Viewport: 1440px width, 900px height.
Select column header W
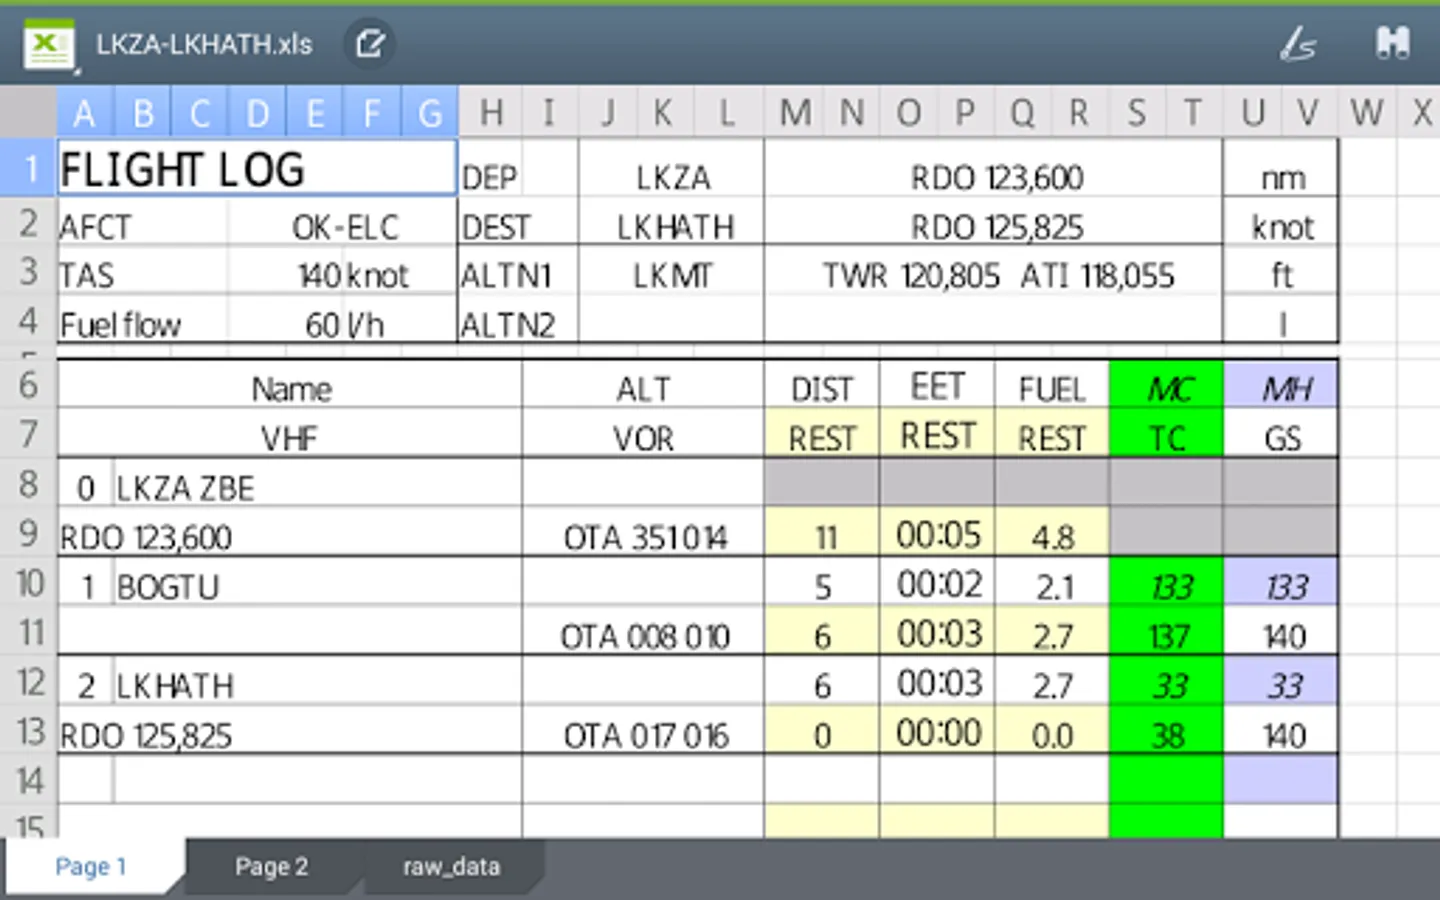point(1367,113)
